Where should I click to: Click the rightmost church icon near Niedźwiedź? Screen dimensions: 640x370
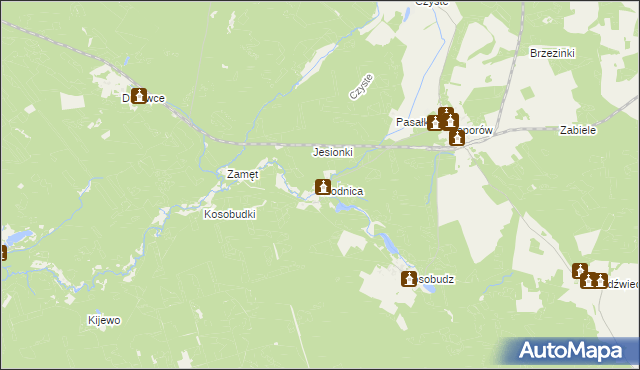[x=600, y=281]
